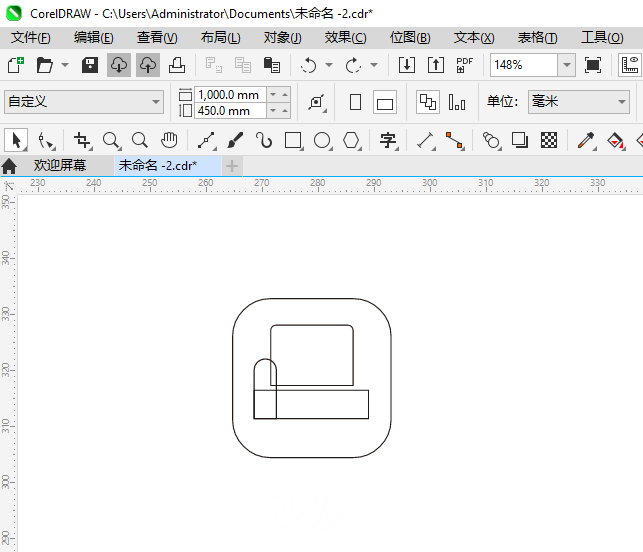Click the cloud download icon
643x552 pixels.
[x=119, y=65]
